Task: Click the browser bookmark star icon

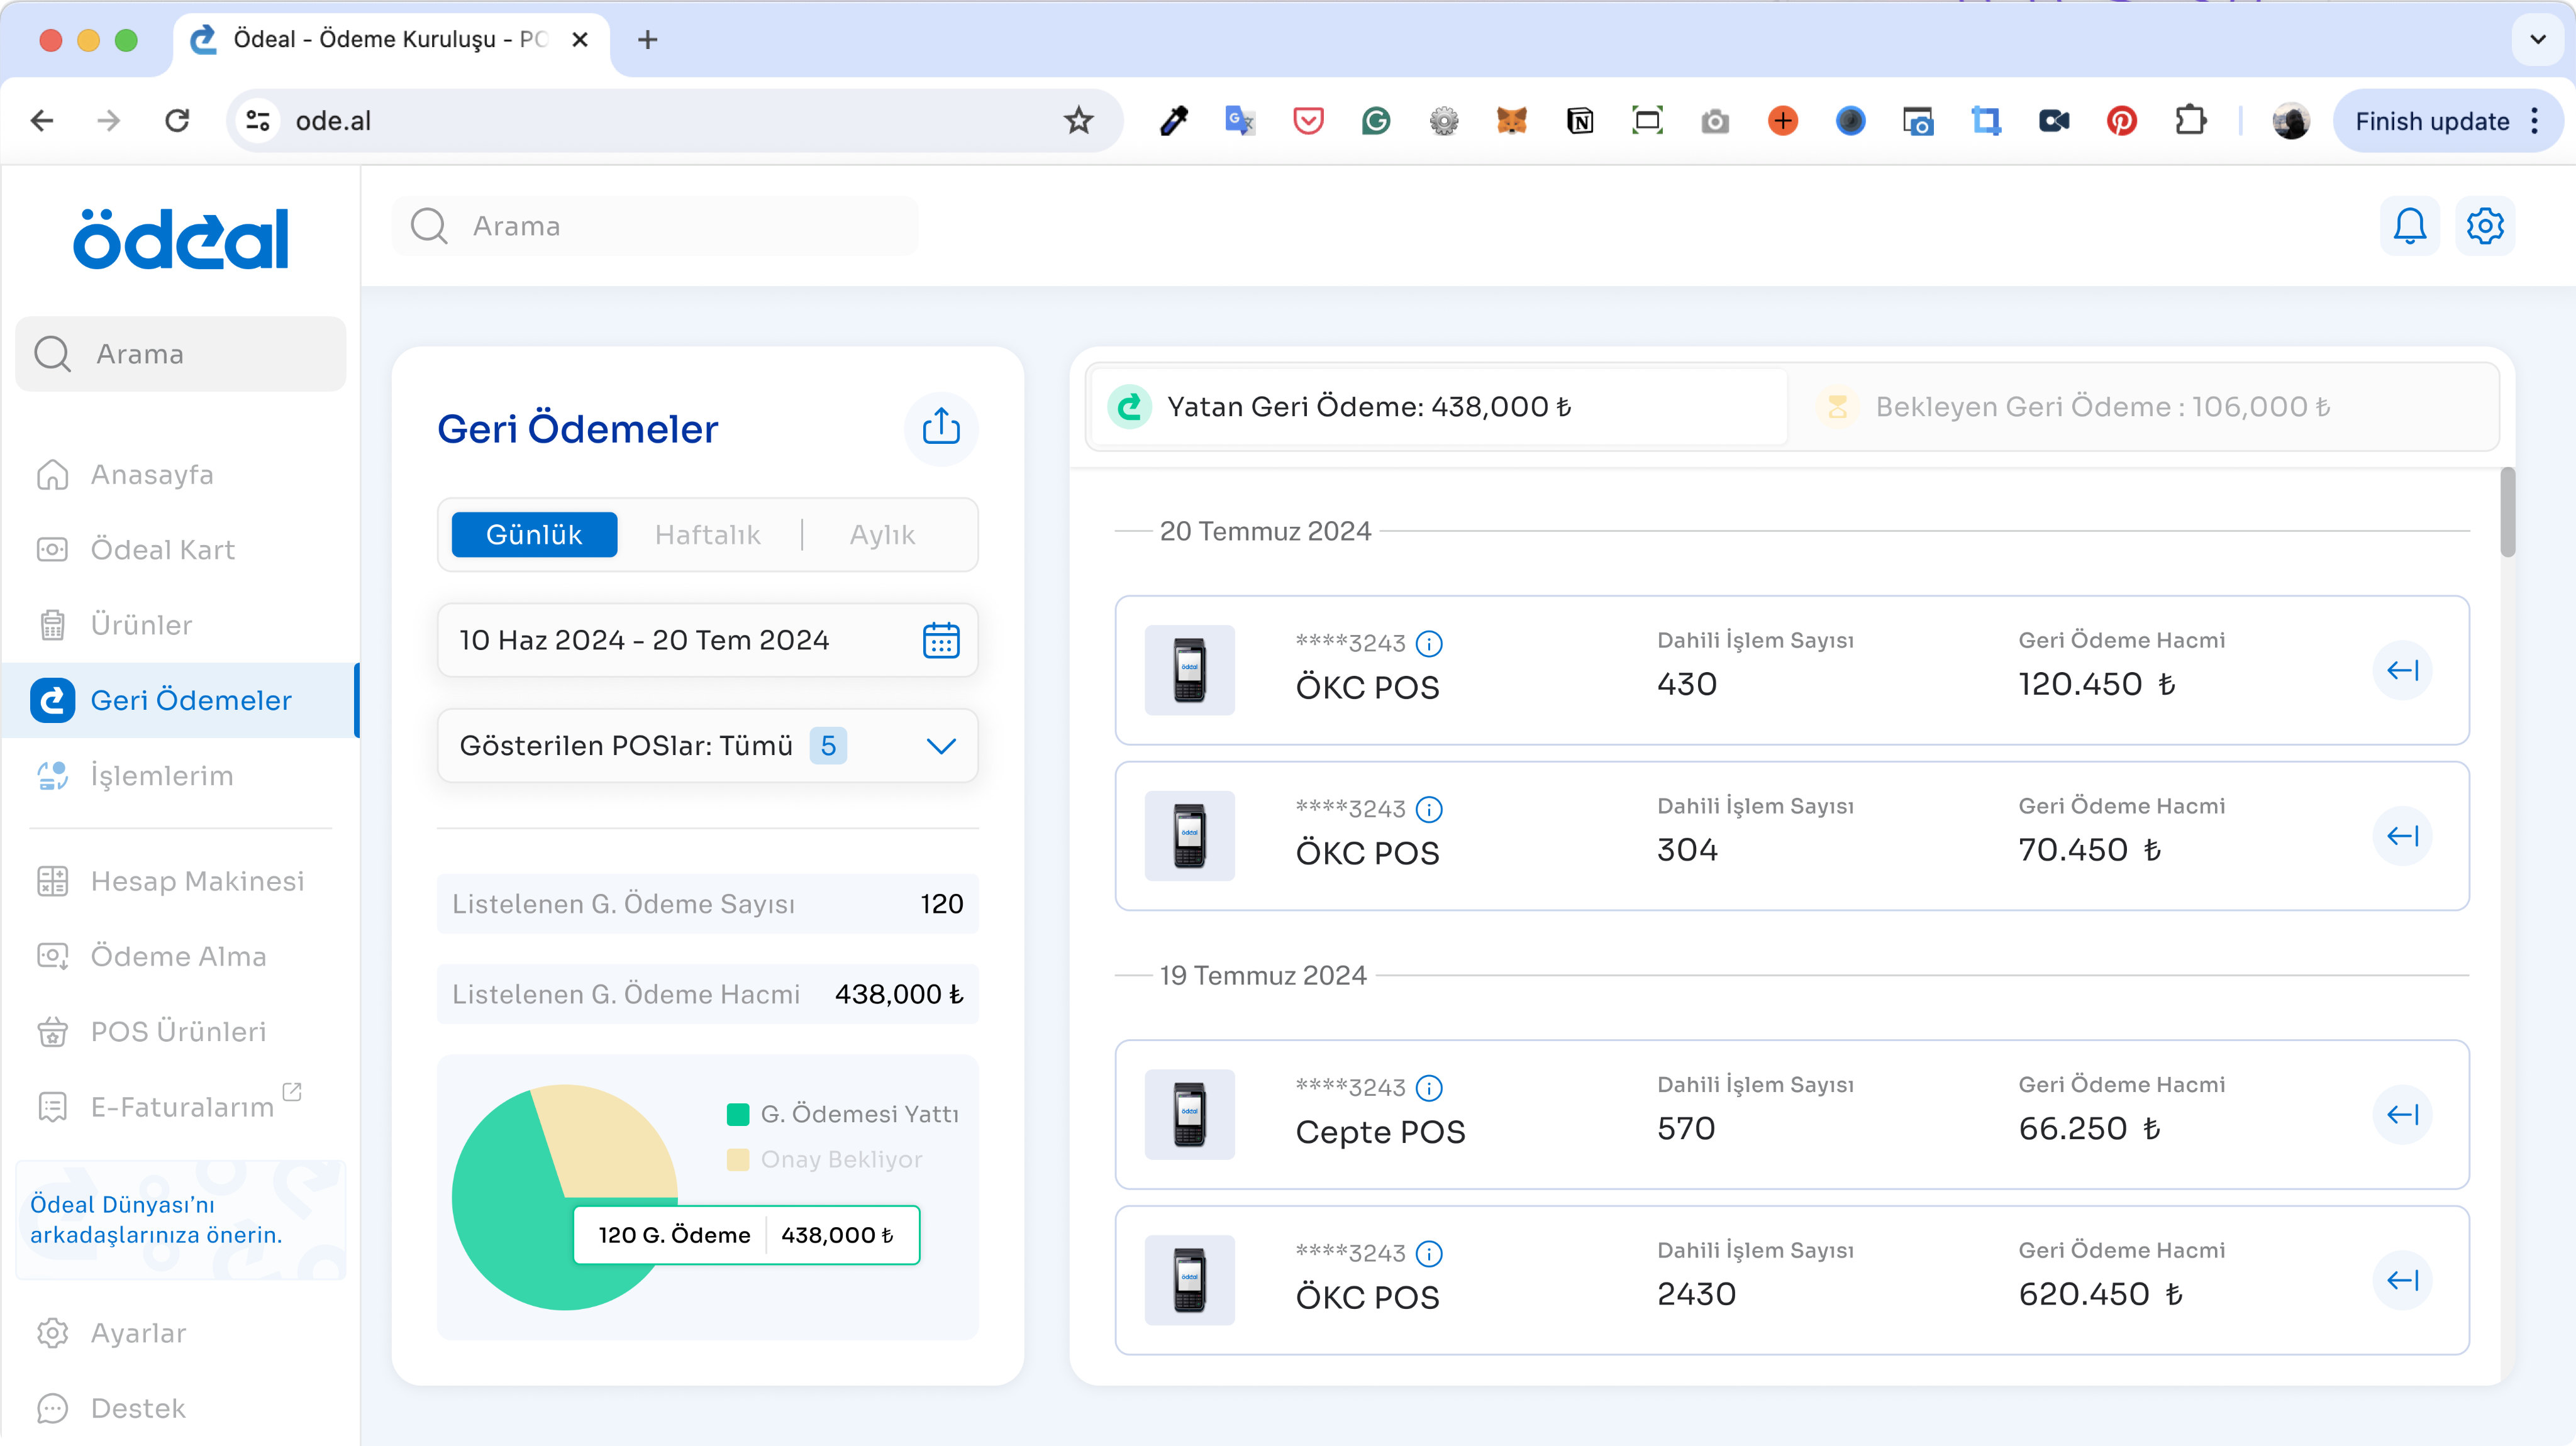Action: (x=1078, y=121)
